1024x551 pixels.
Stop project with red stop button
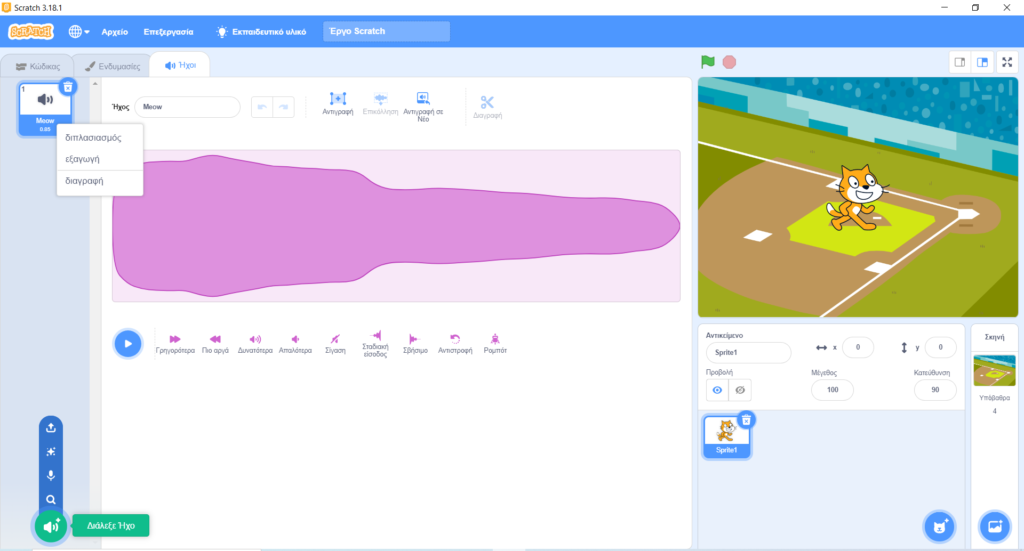click(729, 62)
